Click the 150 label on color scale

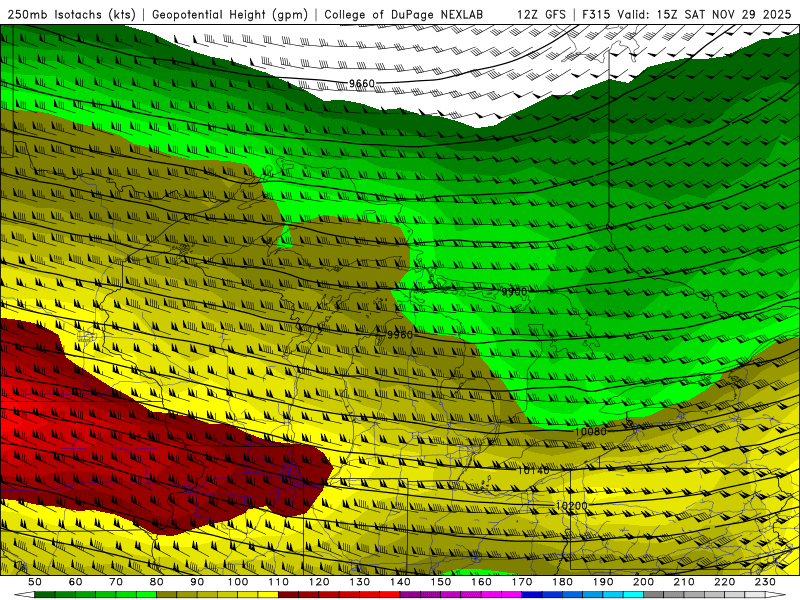coord(440,582)
